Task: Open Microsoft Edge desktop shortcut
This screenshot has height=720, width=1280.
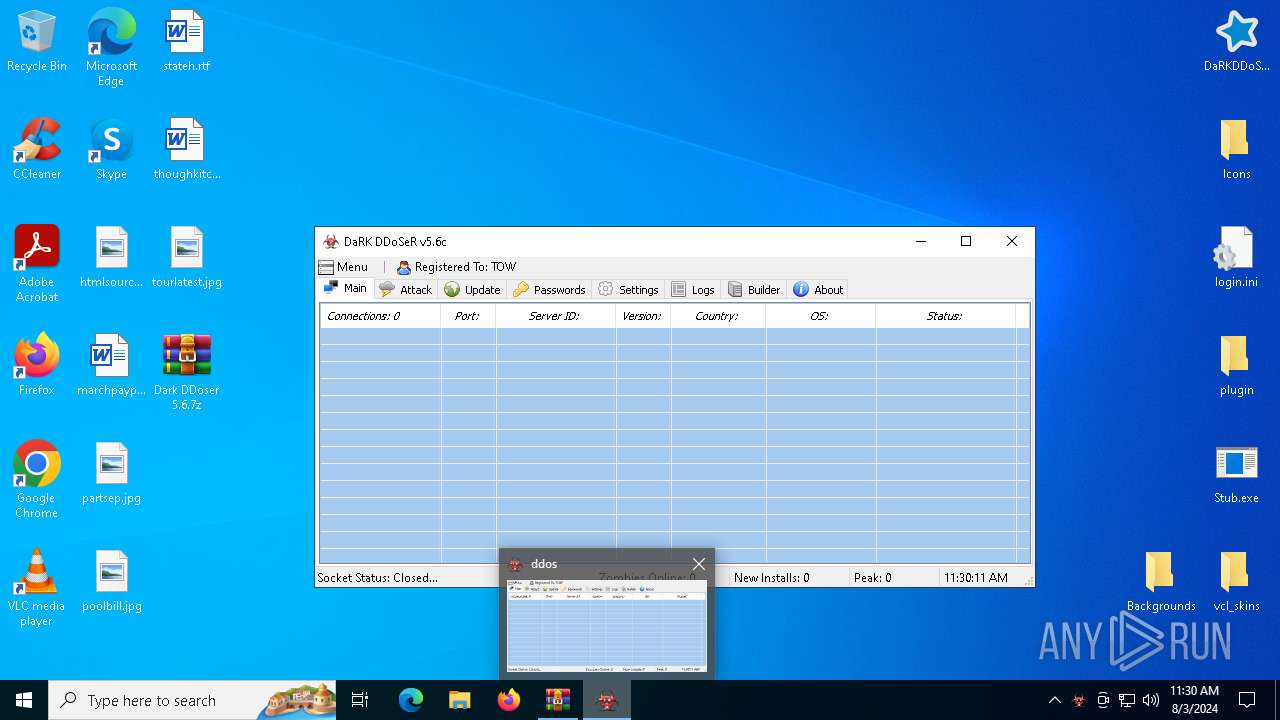Action: [111, 48]
